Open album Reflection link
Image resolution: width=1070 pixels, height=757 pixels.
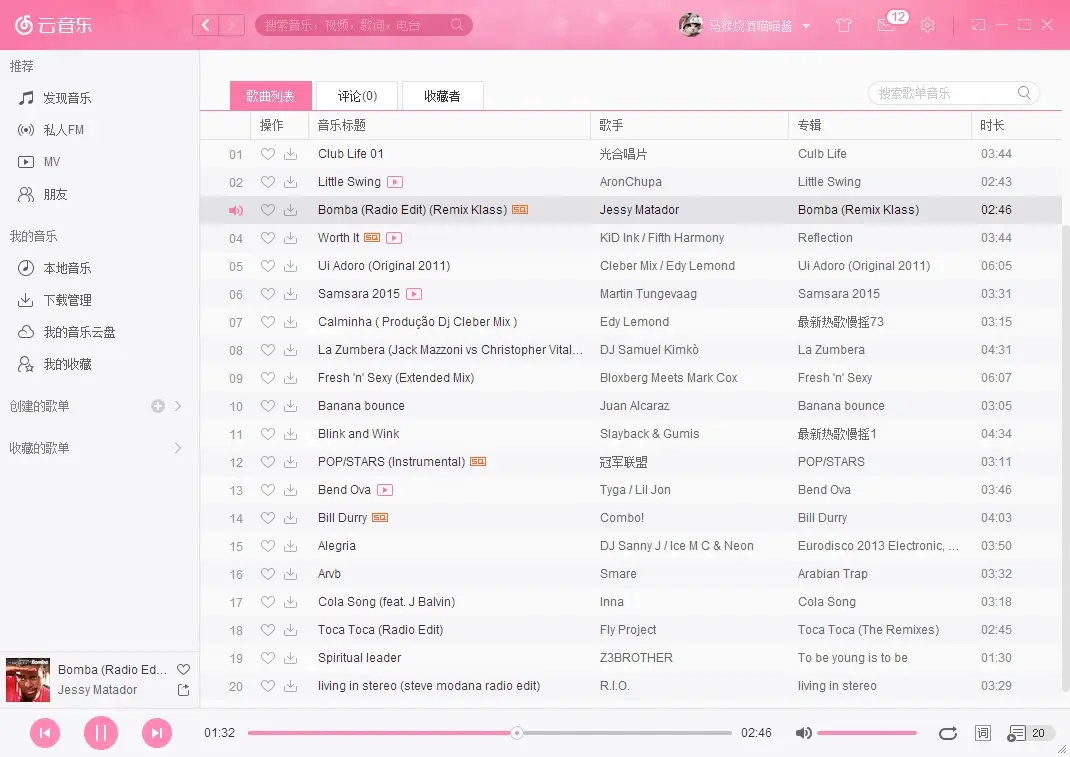pyautogui.click(x=825, y=238)
